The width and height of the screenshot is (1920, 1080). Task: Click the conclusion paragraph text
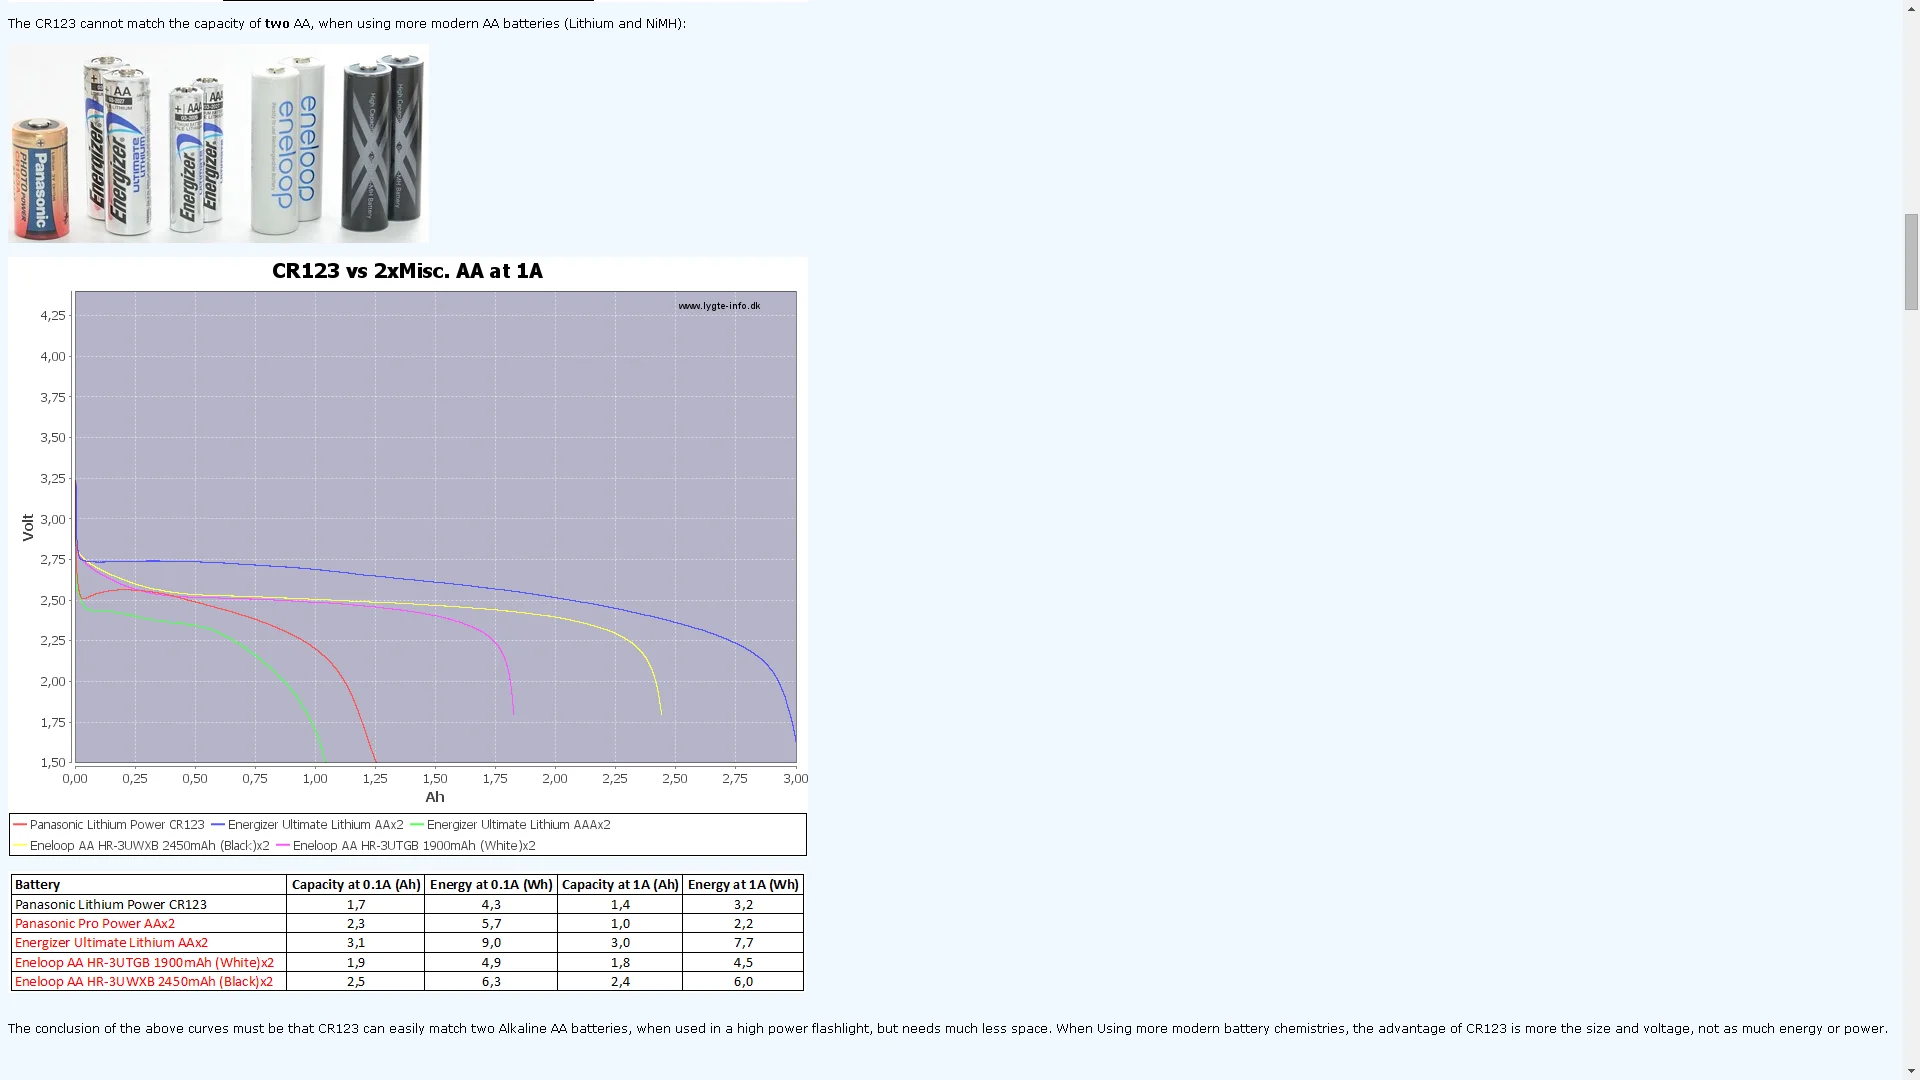[947, 1029]
